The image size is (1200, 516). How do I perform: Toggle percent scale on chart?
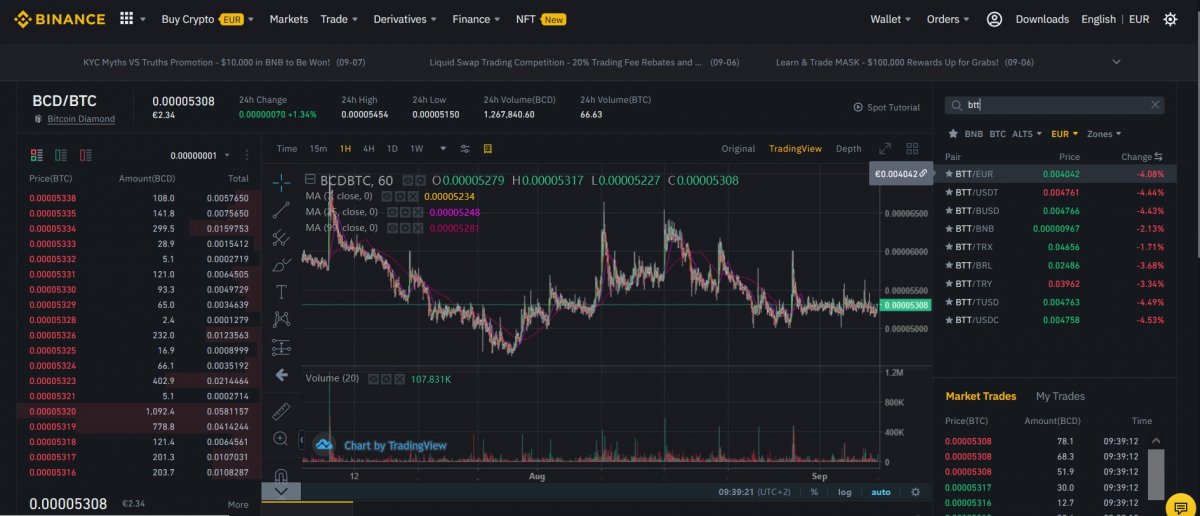[814, 492]
